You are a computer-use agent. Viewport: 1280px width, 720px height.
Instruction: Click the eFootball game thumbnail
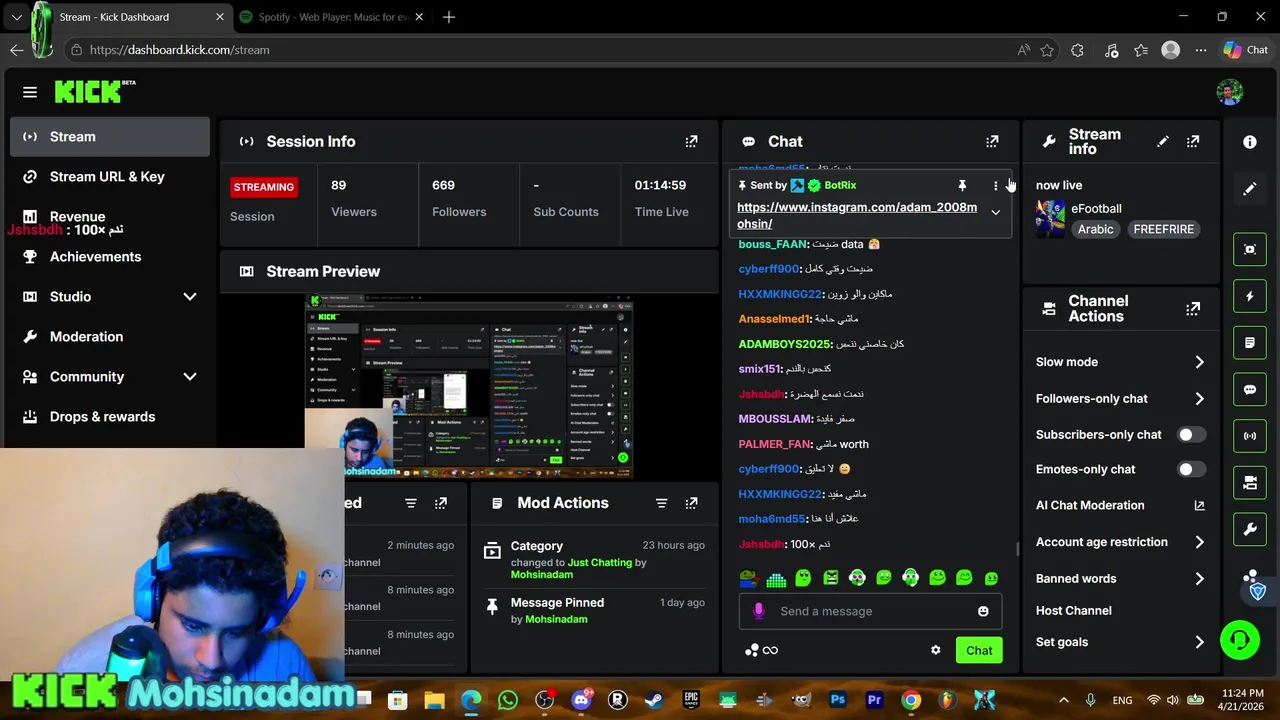coord(1050,218)
